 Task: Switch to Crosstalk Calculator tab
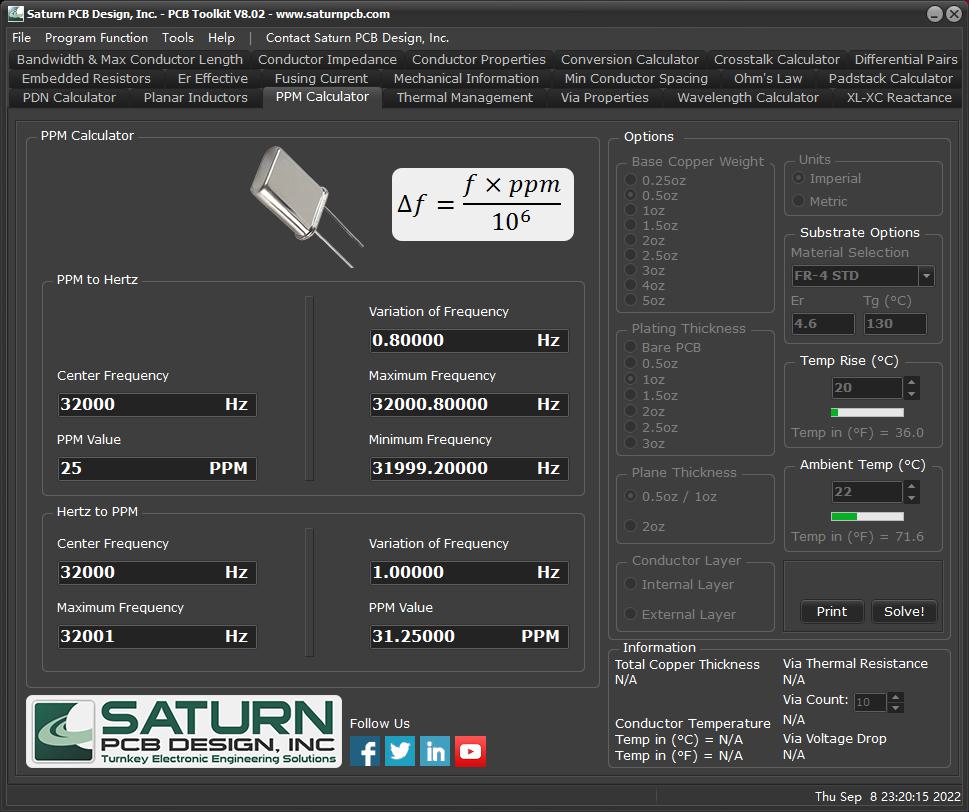777,59
